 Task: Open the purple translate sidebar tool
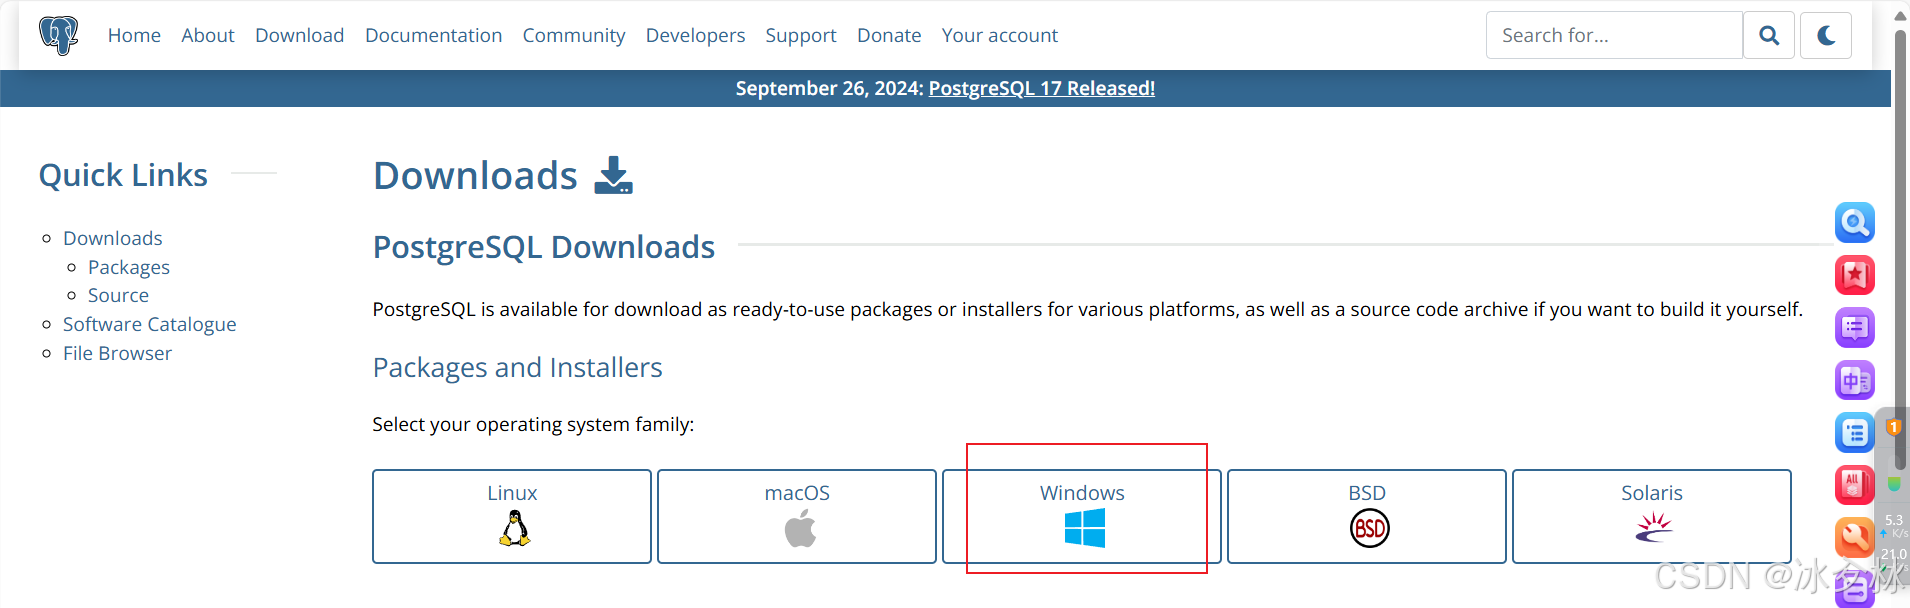[1854, 380]
